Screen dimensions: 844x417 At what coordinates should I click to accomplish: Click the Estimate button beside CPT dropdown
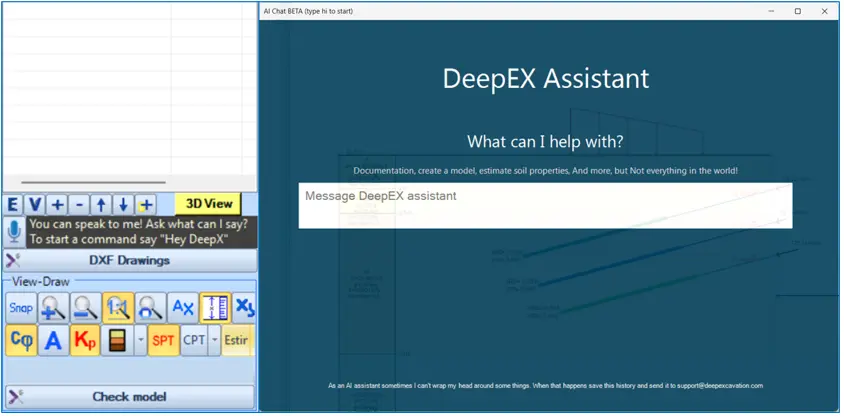(237, 341)
